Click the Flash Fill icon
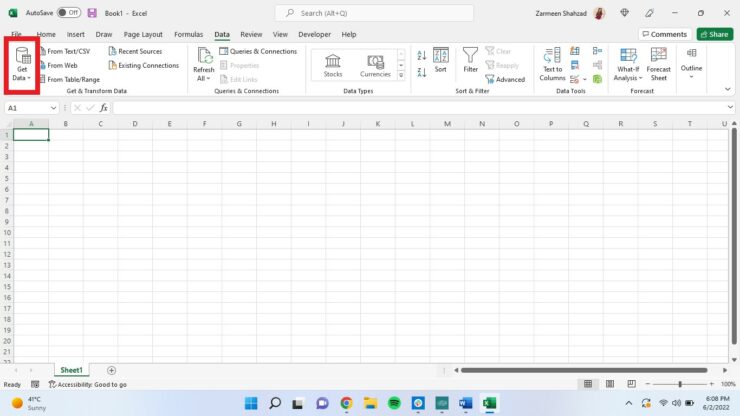The width and height of the screenshot is (740, 416). [575, 51]
